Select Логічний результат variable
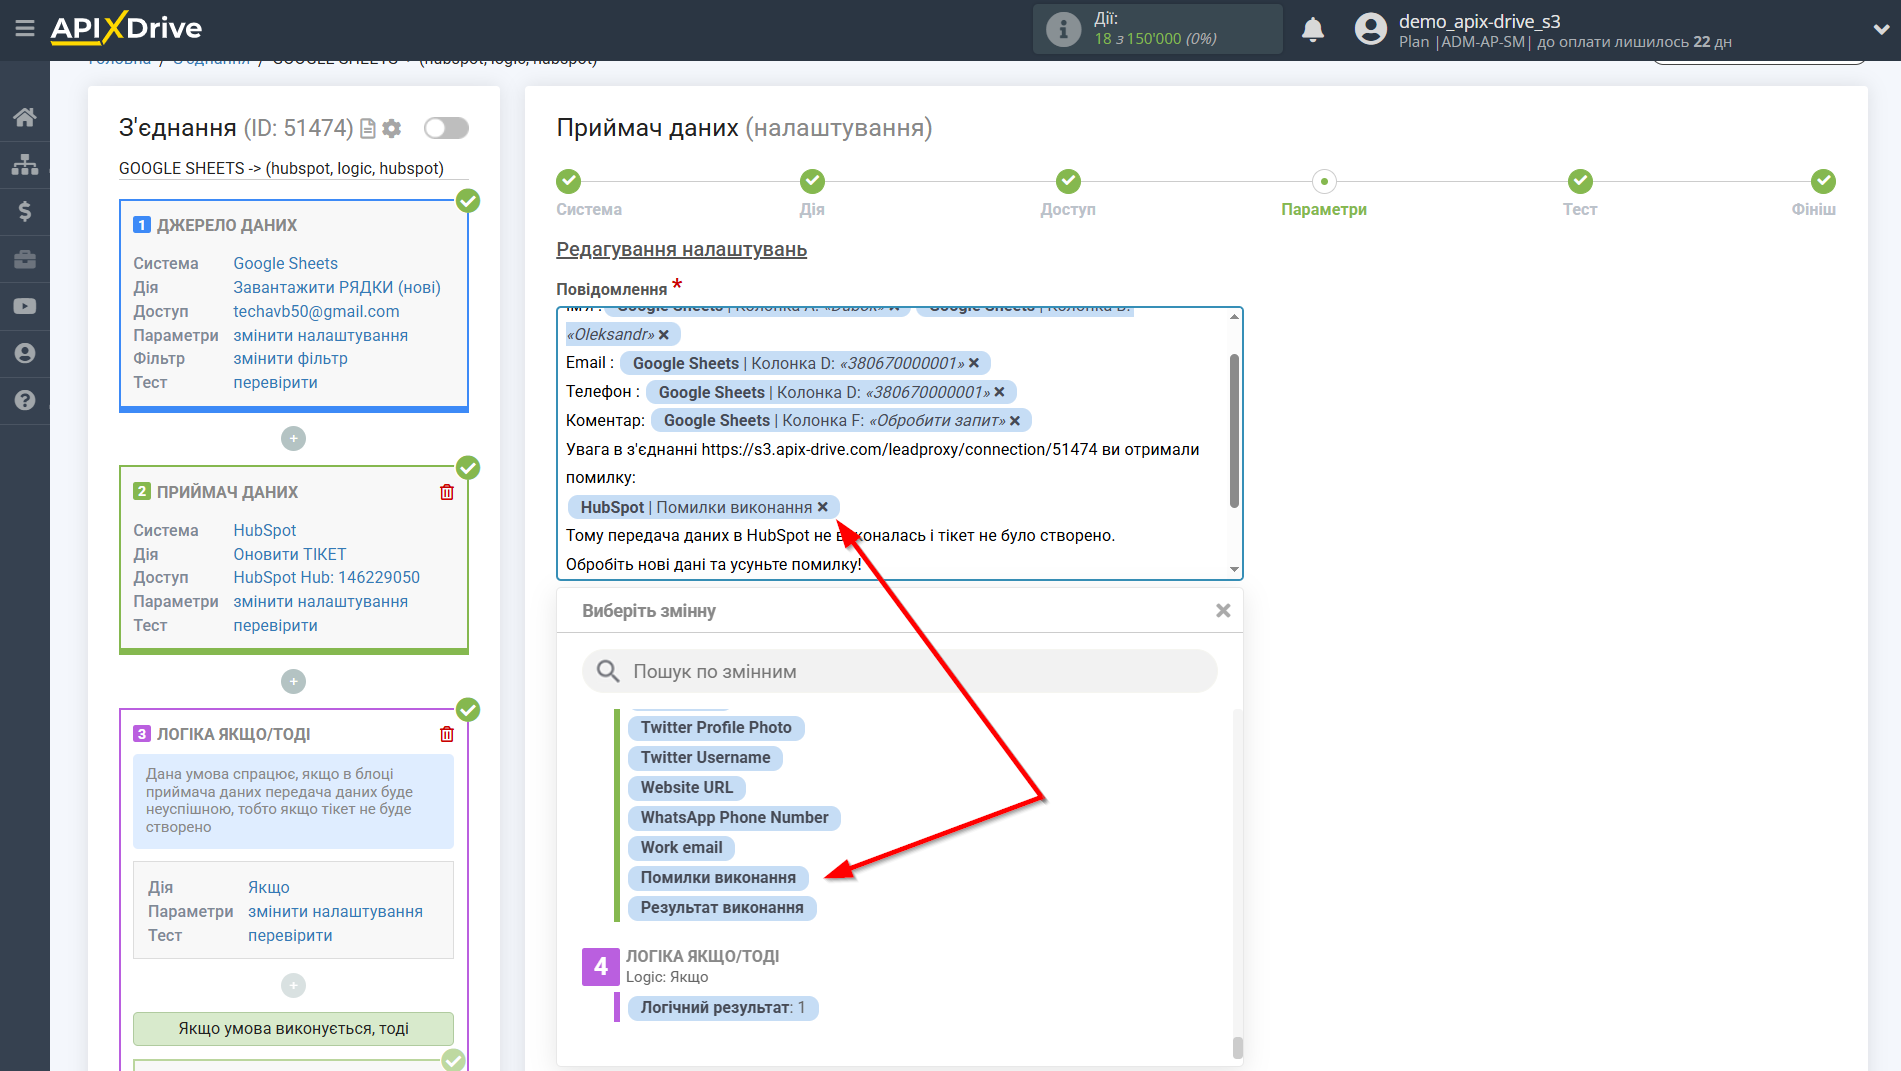Screen dimensions: 1901x1071 (x=722, y=1007)
